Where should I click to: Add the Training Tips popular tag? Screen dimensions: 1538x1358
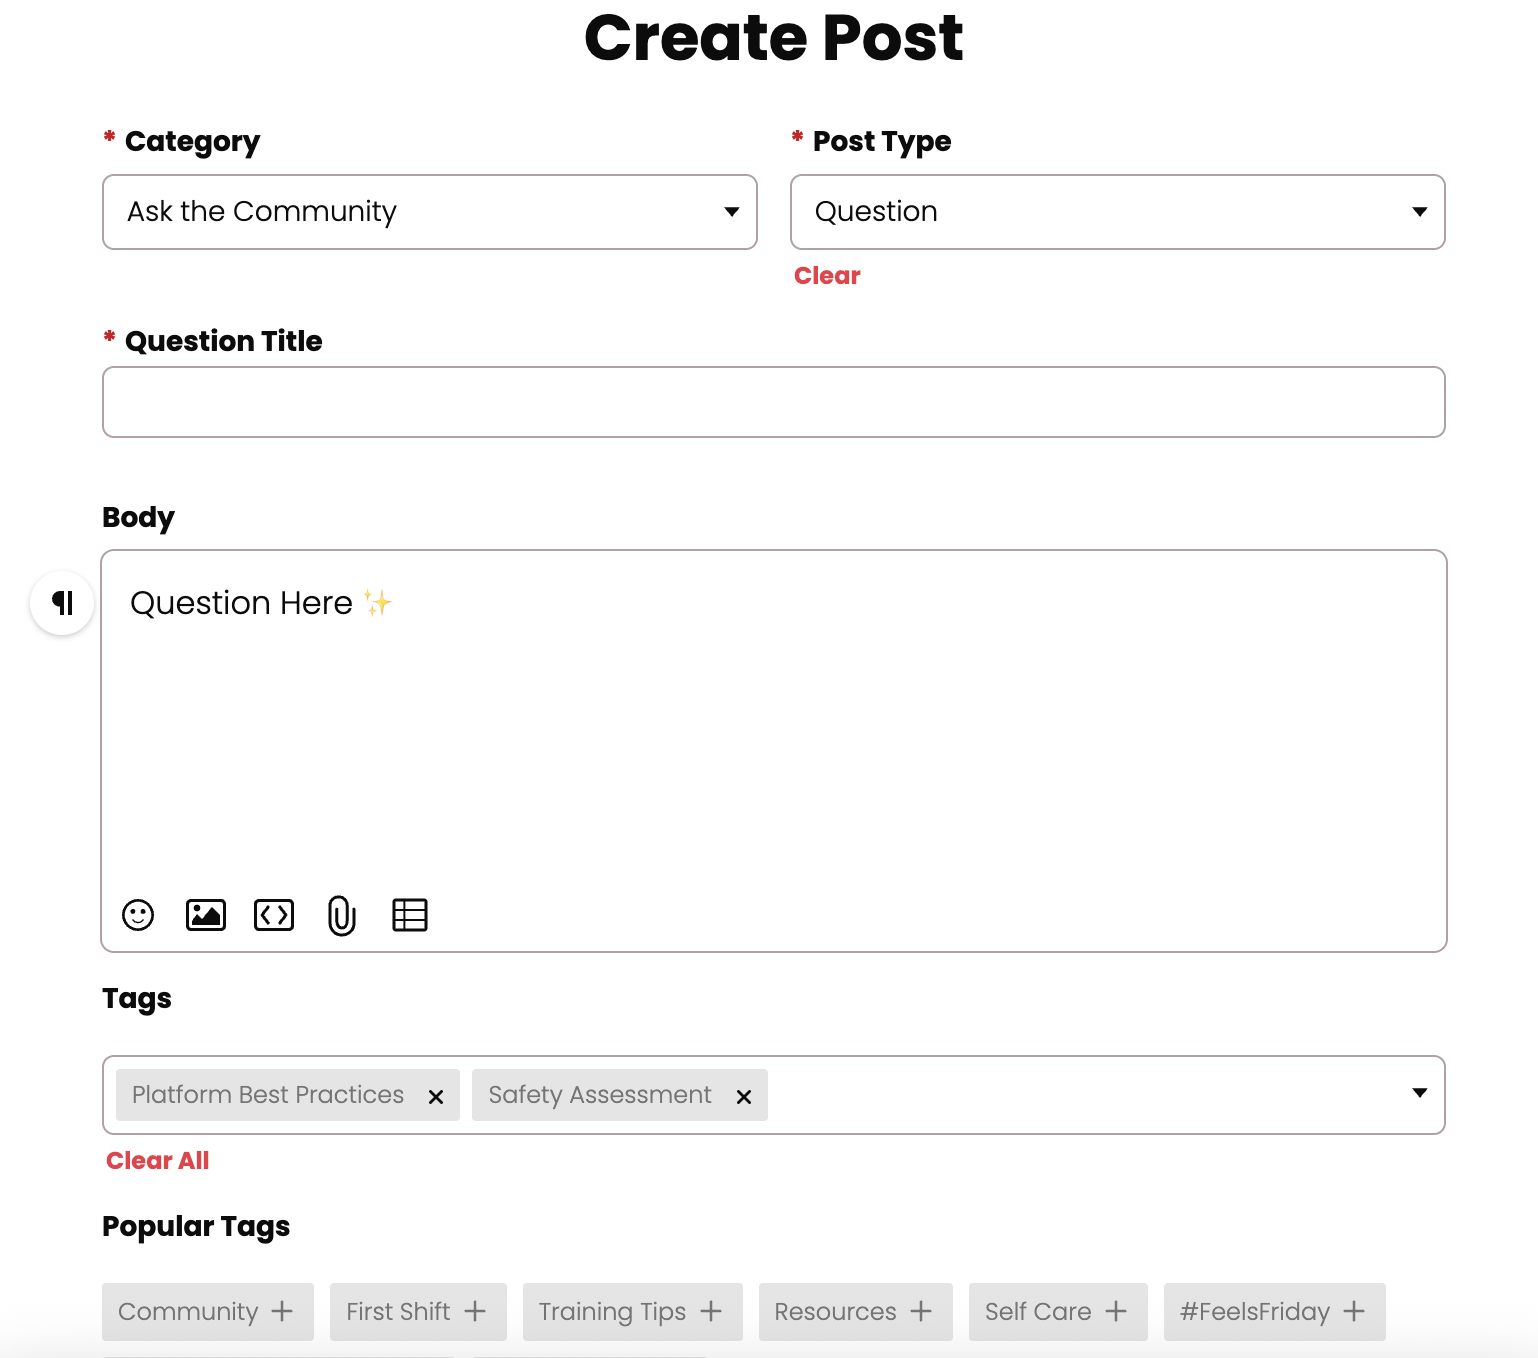tap(633, 1312)
